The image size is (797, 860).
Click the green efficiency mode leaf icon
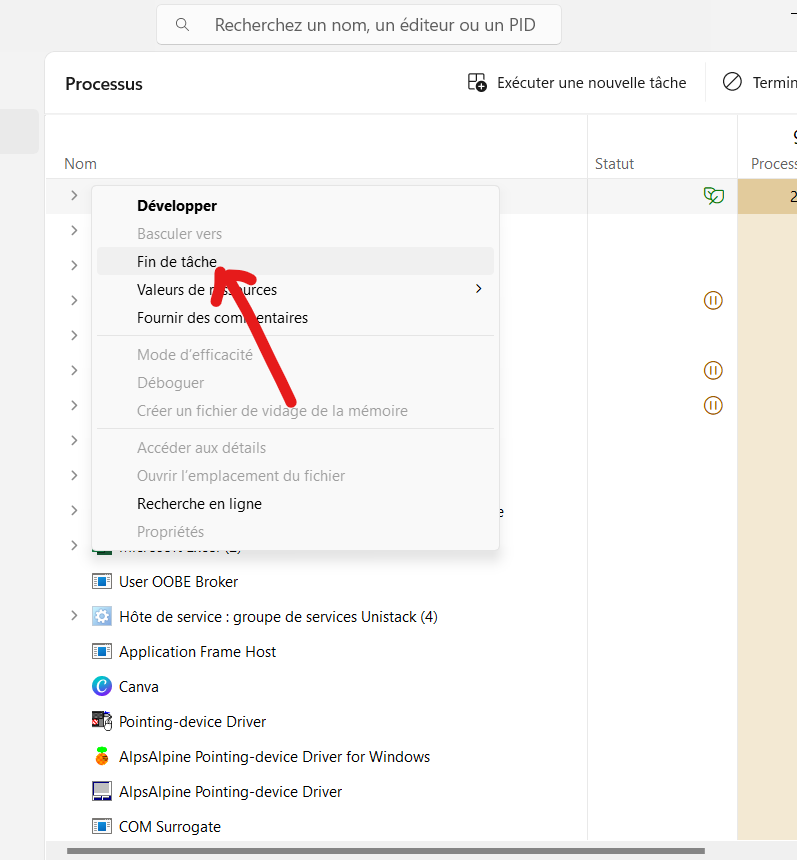pos(713,195)
